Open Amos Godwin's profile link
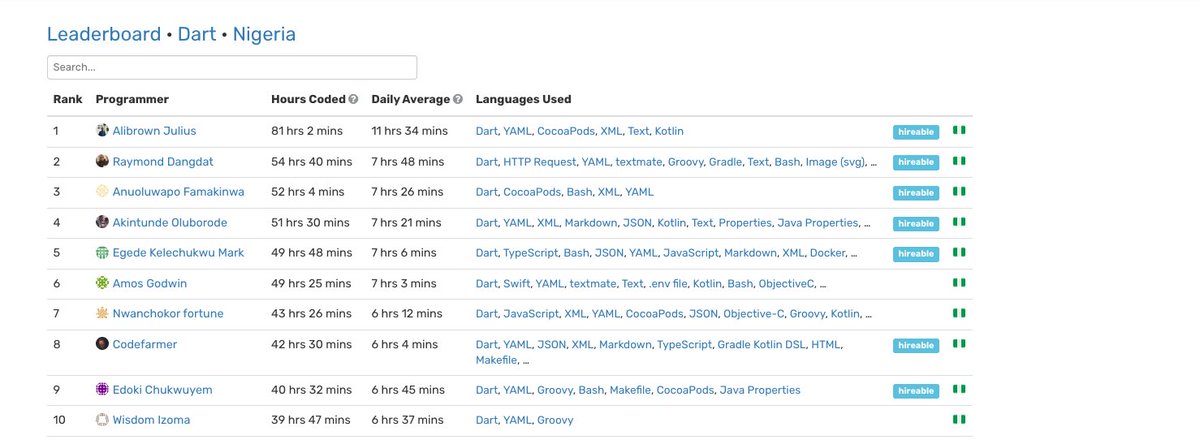 click(x=149, y=284)
